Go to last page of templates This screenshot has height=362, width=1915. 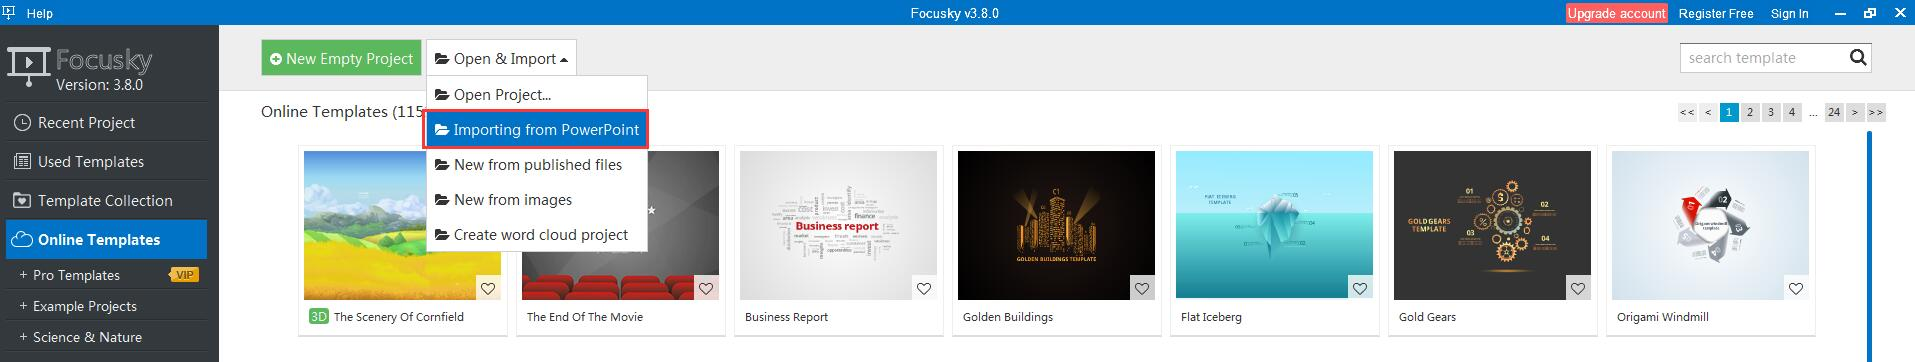(1876, 112)
